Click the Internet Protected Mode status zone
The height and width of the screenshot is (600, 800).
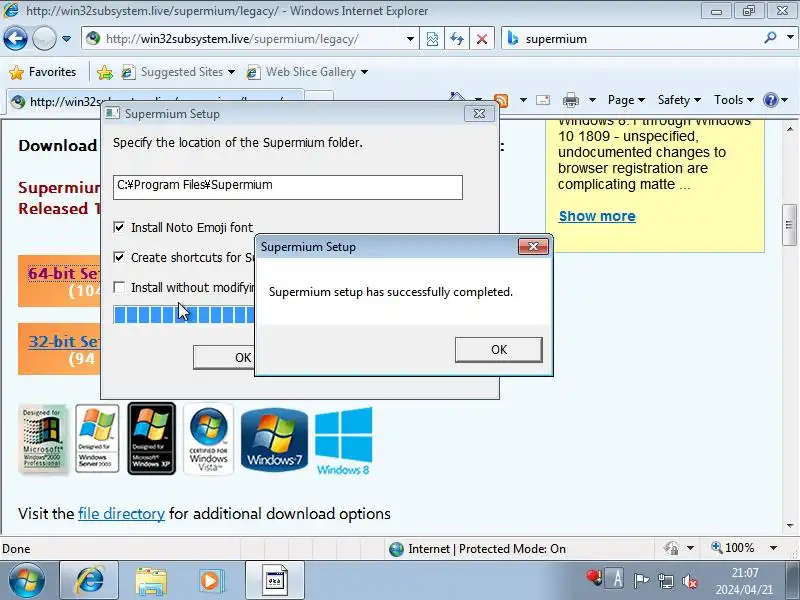478,548
